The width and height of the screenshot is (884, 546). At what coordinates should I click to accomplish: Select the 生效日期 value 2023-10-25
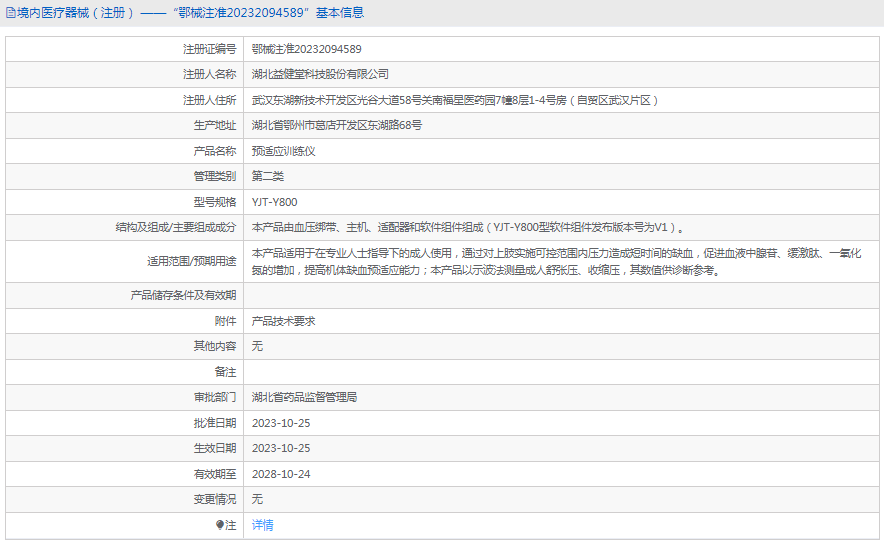pos(281,448)
